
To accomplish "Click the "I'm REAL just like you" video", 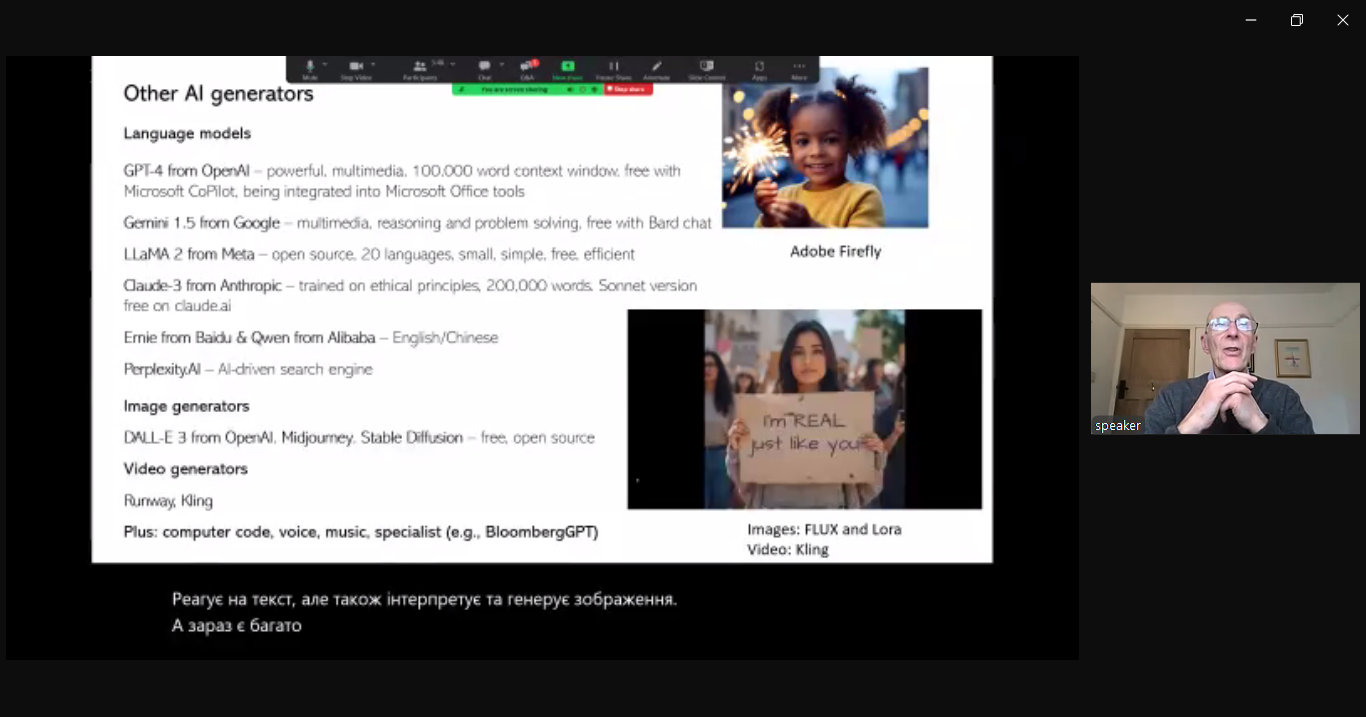I will [804, 409].
